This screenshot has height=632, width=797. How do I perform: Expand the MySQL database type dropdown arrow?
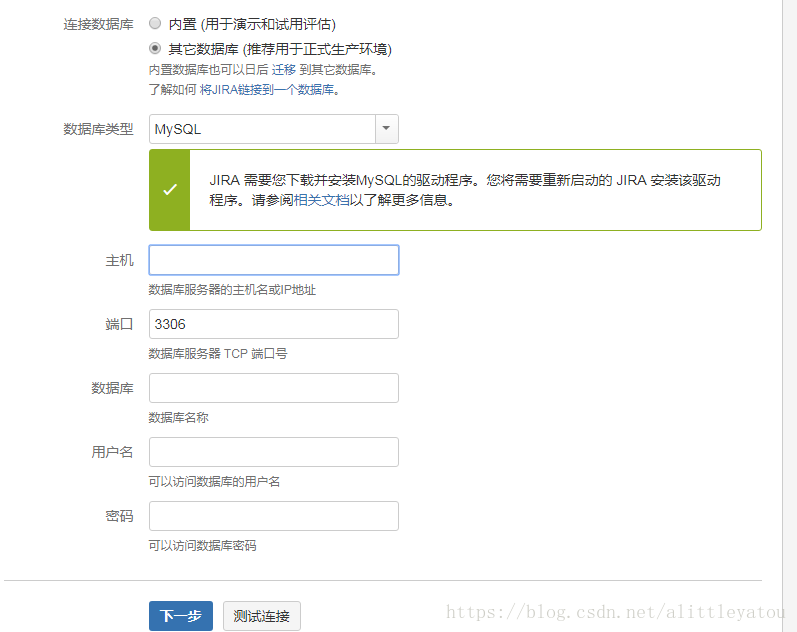coord(387,129)
